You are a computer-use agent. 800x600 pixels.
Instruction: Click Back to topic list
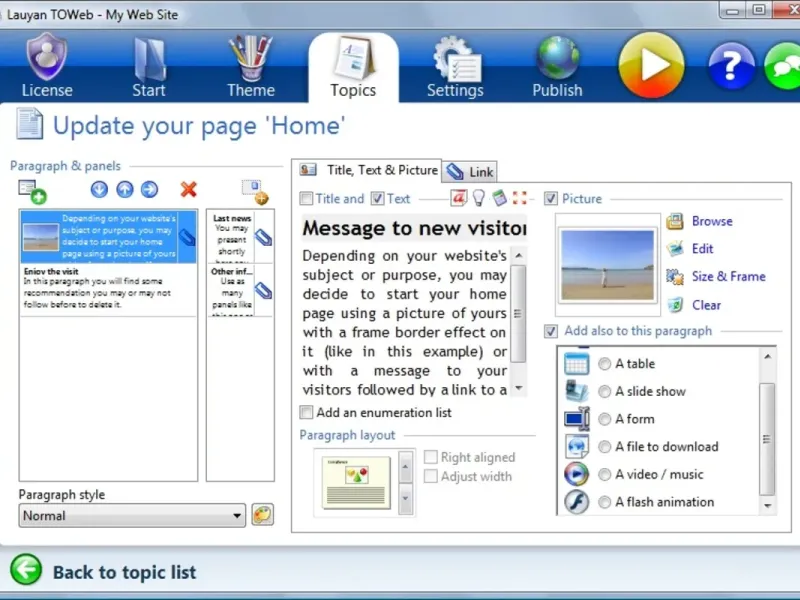[x=124, y=572]
